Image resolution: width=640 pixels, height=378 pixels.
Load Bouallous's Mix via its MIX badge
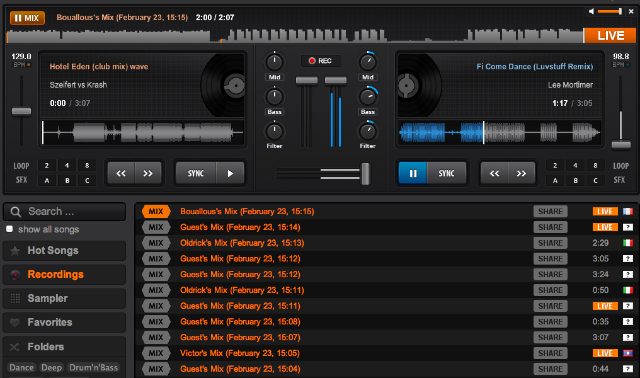(156, 211)
